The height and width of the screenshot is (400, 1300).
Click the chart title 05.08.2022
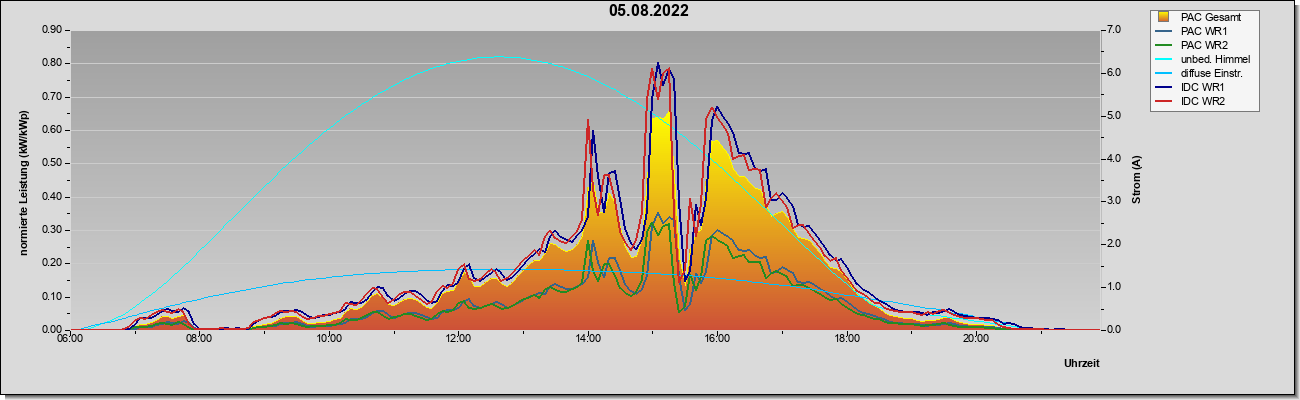point(649,12)
